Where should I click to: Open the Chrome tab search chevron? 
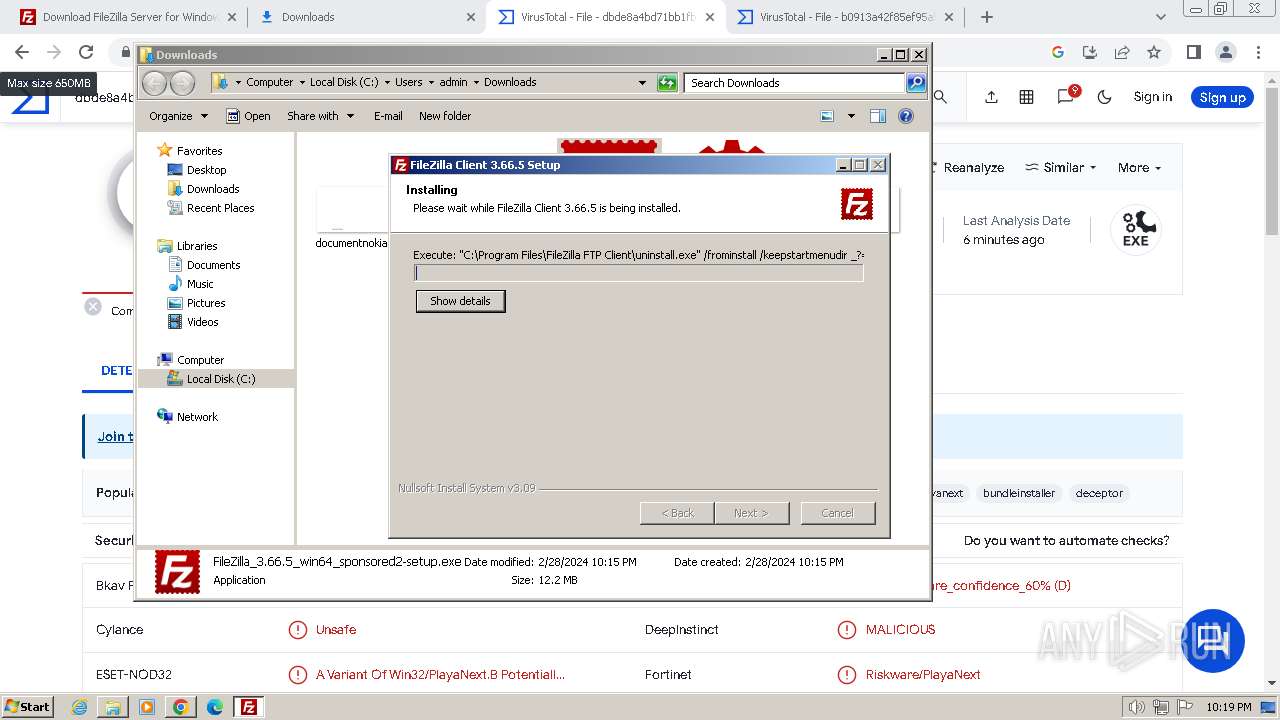coord(1161,17)
